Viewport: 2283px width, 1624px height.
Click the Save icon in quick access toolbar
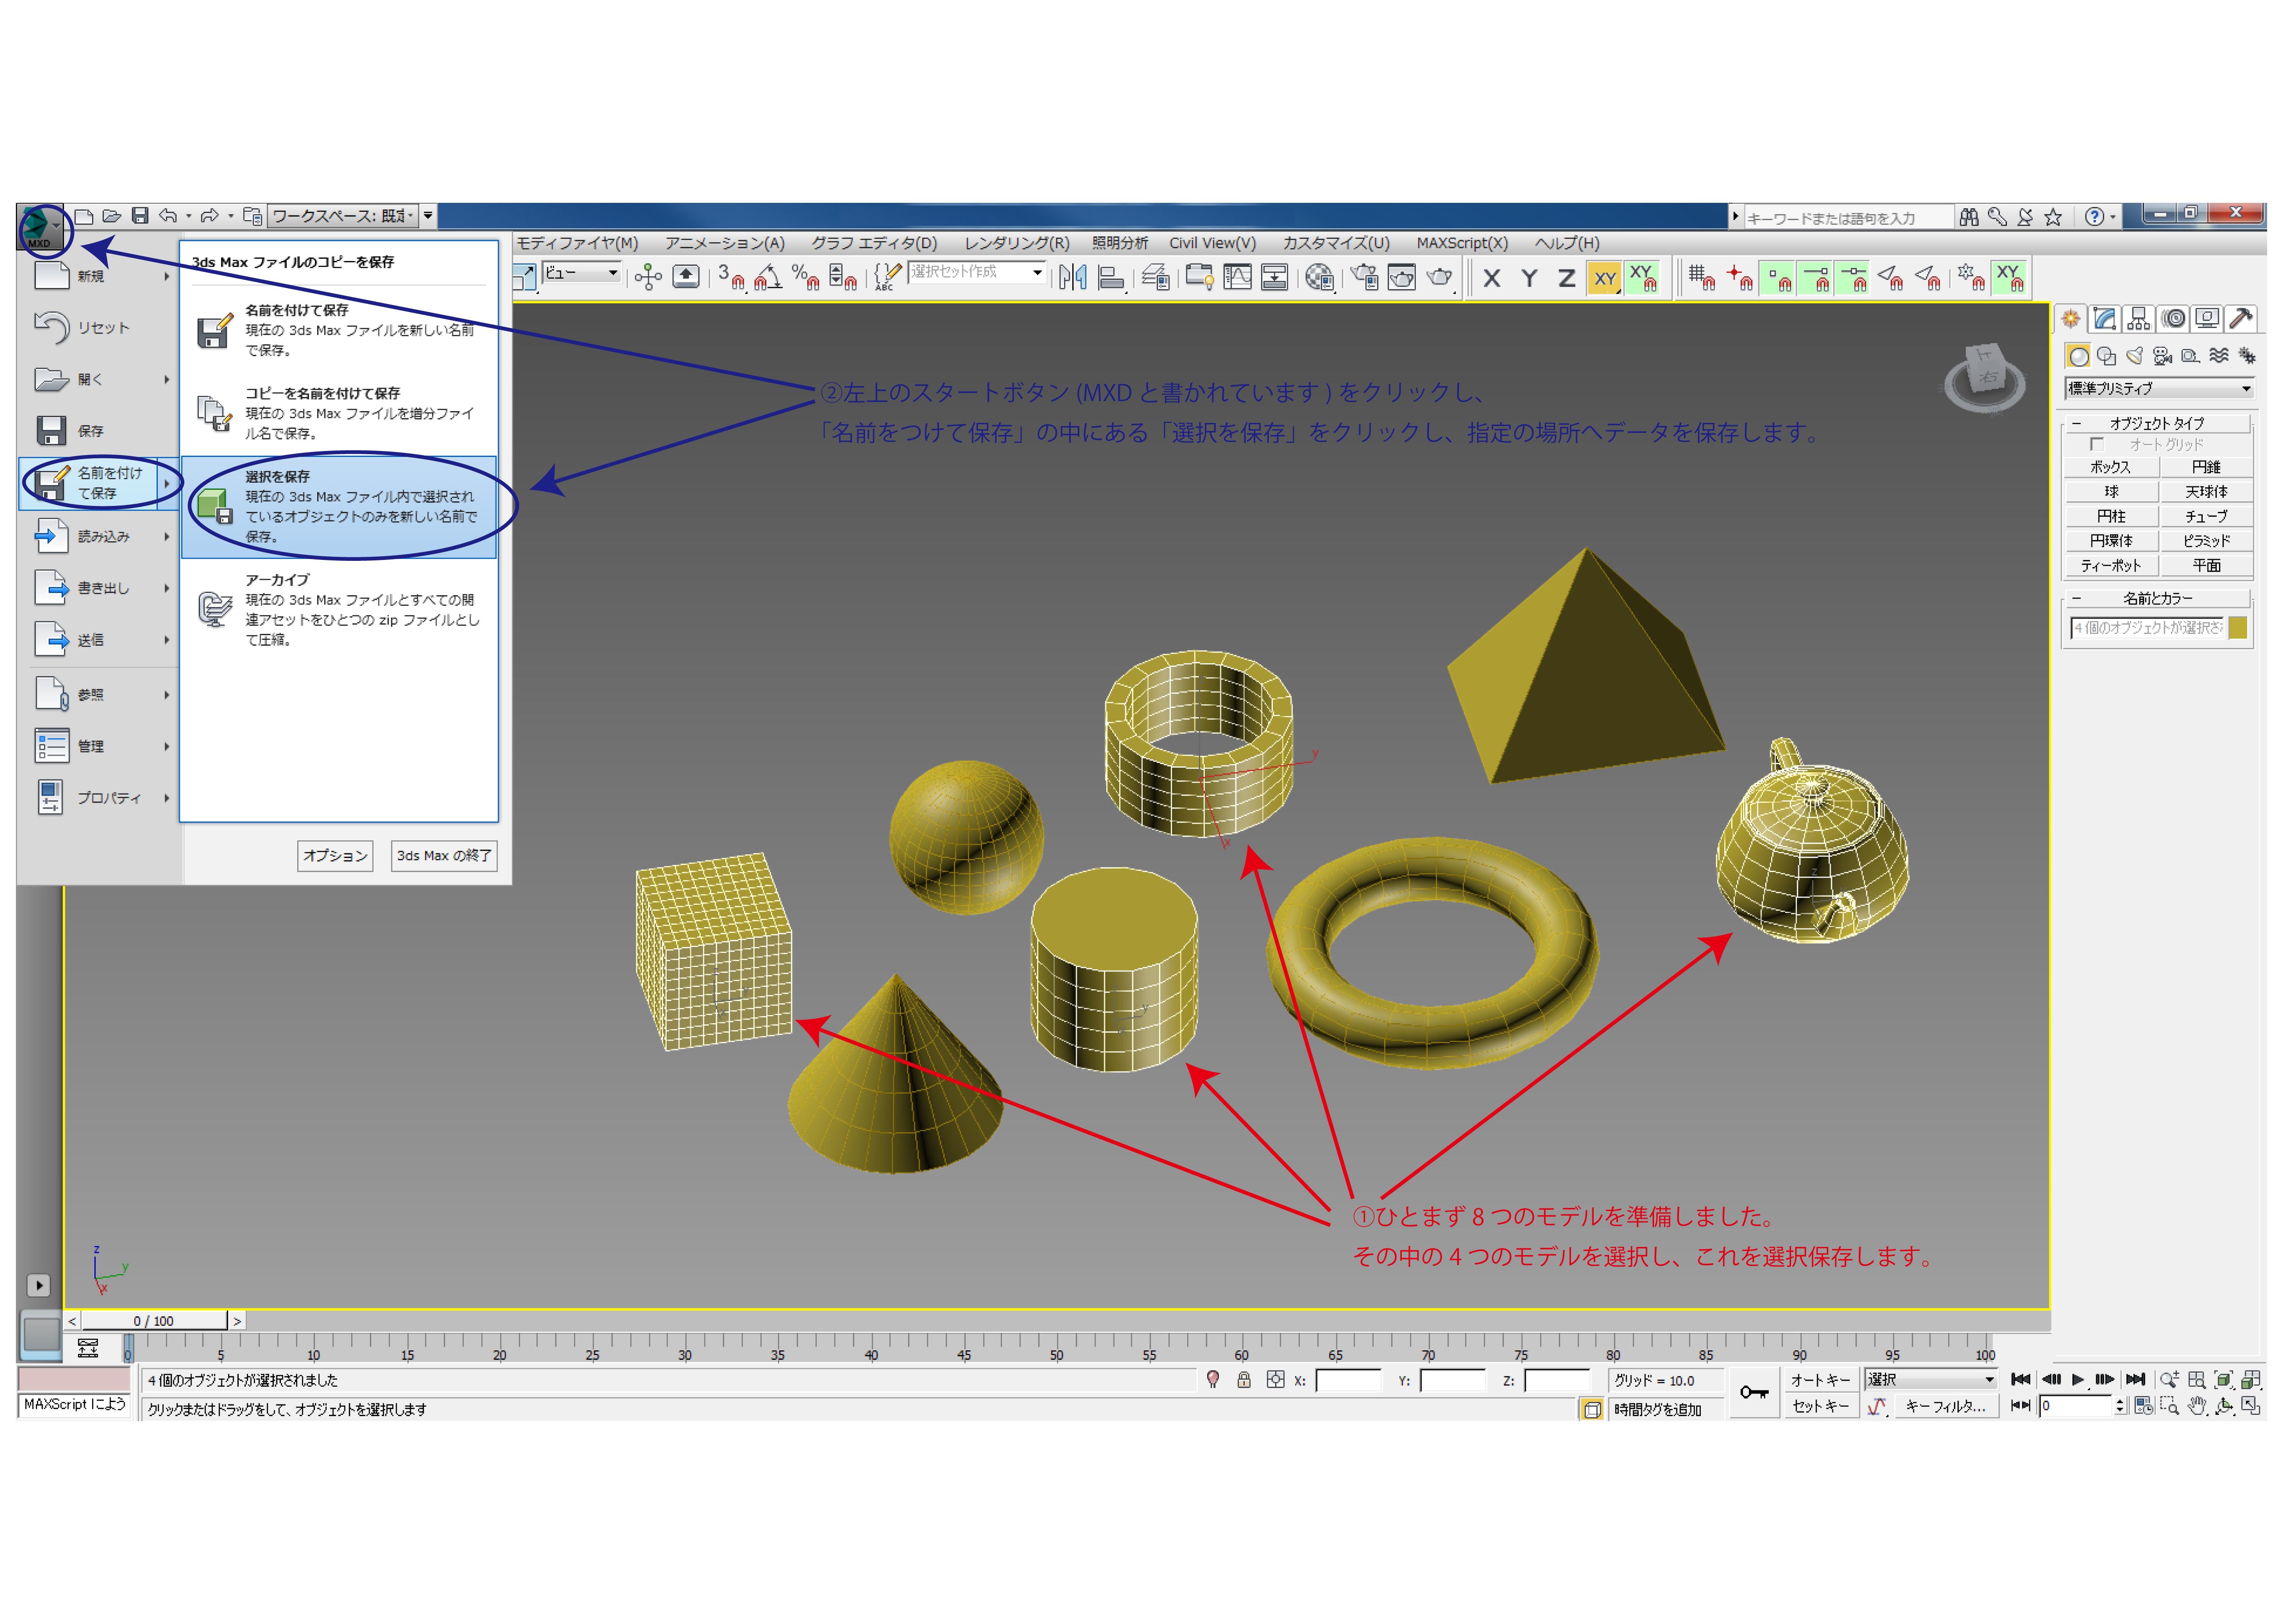coord(140,216)
